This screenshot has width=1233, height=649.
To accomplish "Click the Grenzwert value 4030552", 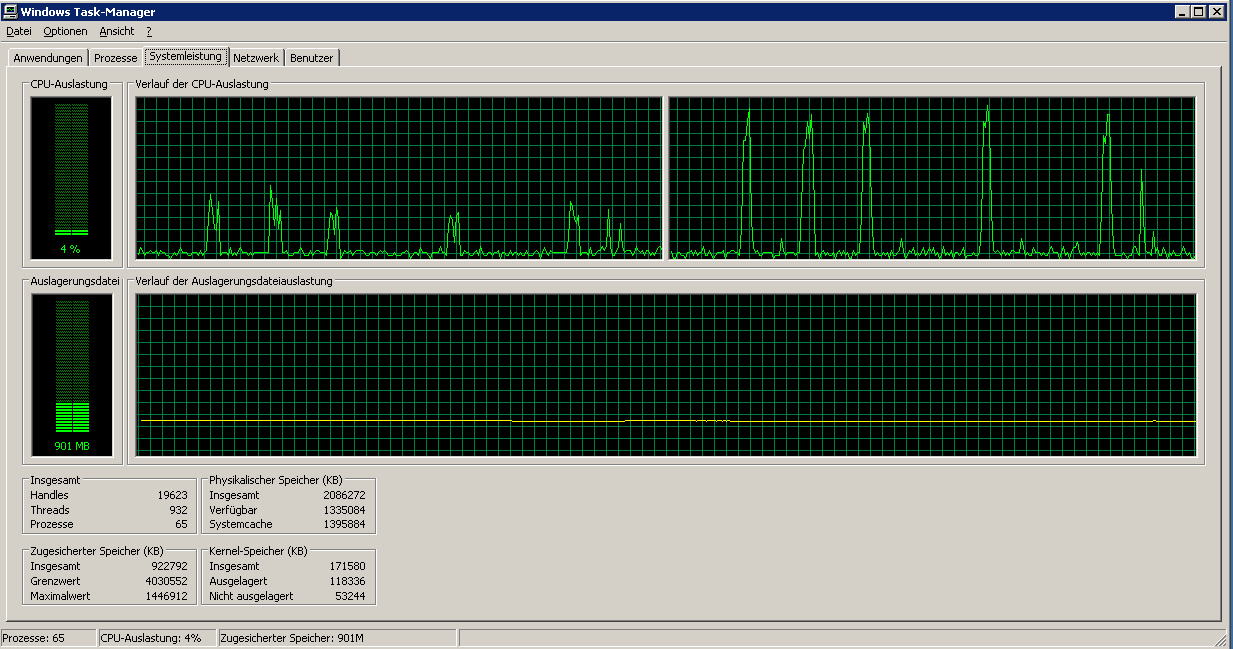I will [167, 581].
